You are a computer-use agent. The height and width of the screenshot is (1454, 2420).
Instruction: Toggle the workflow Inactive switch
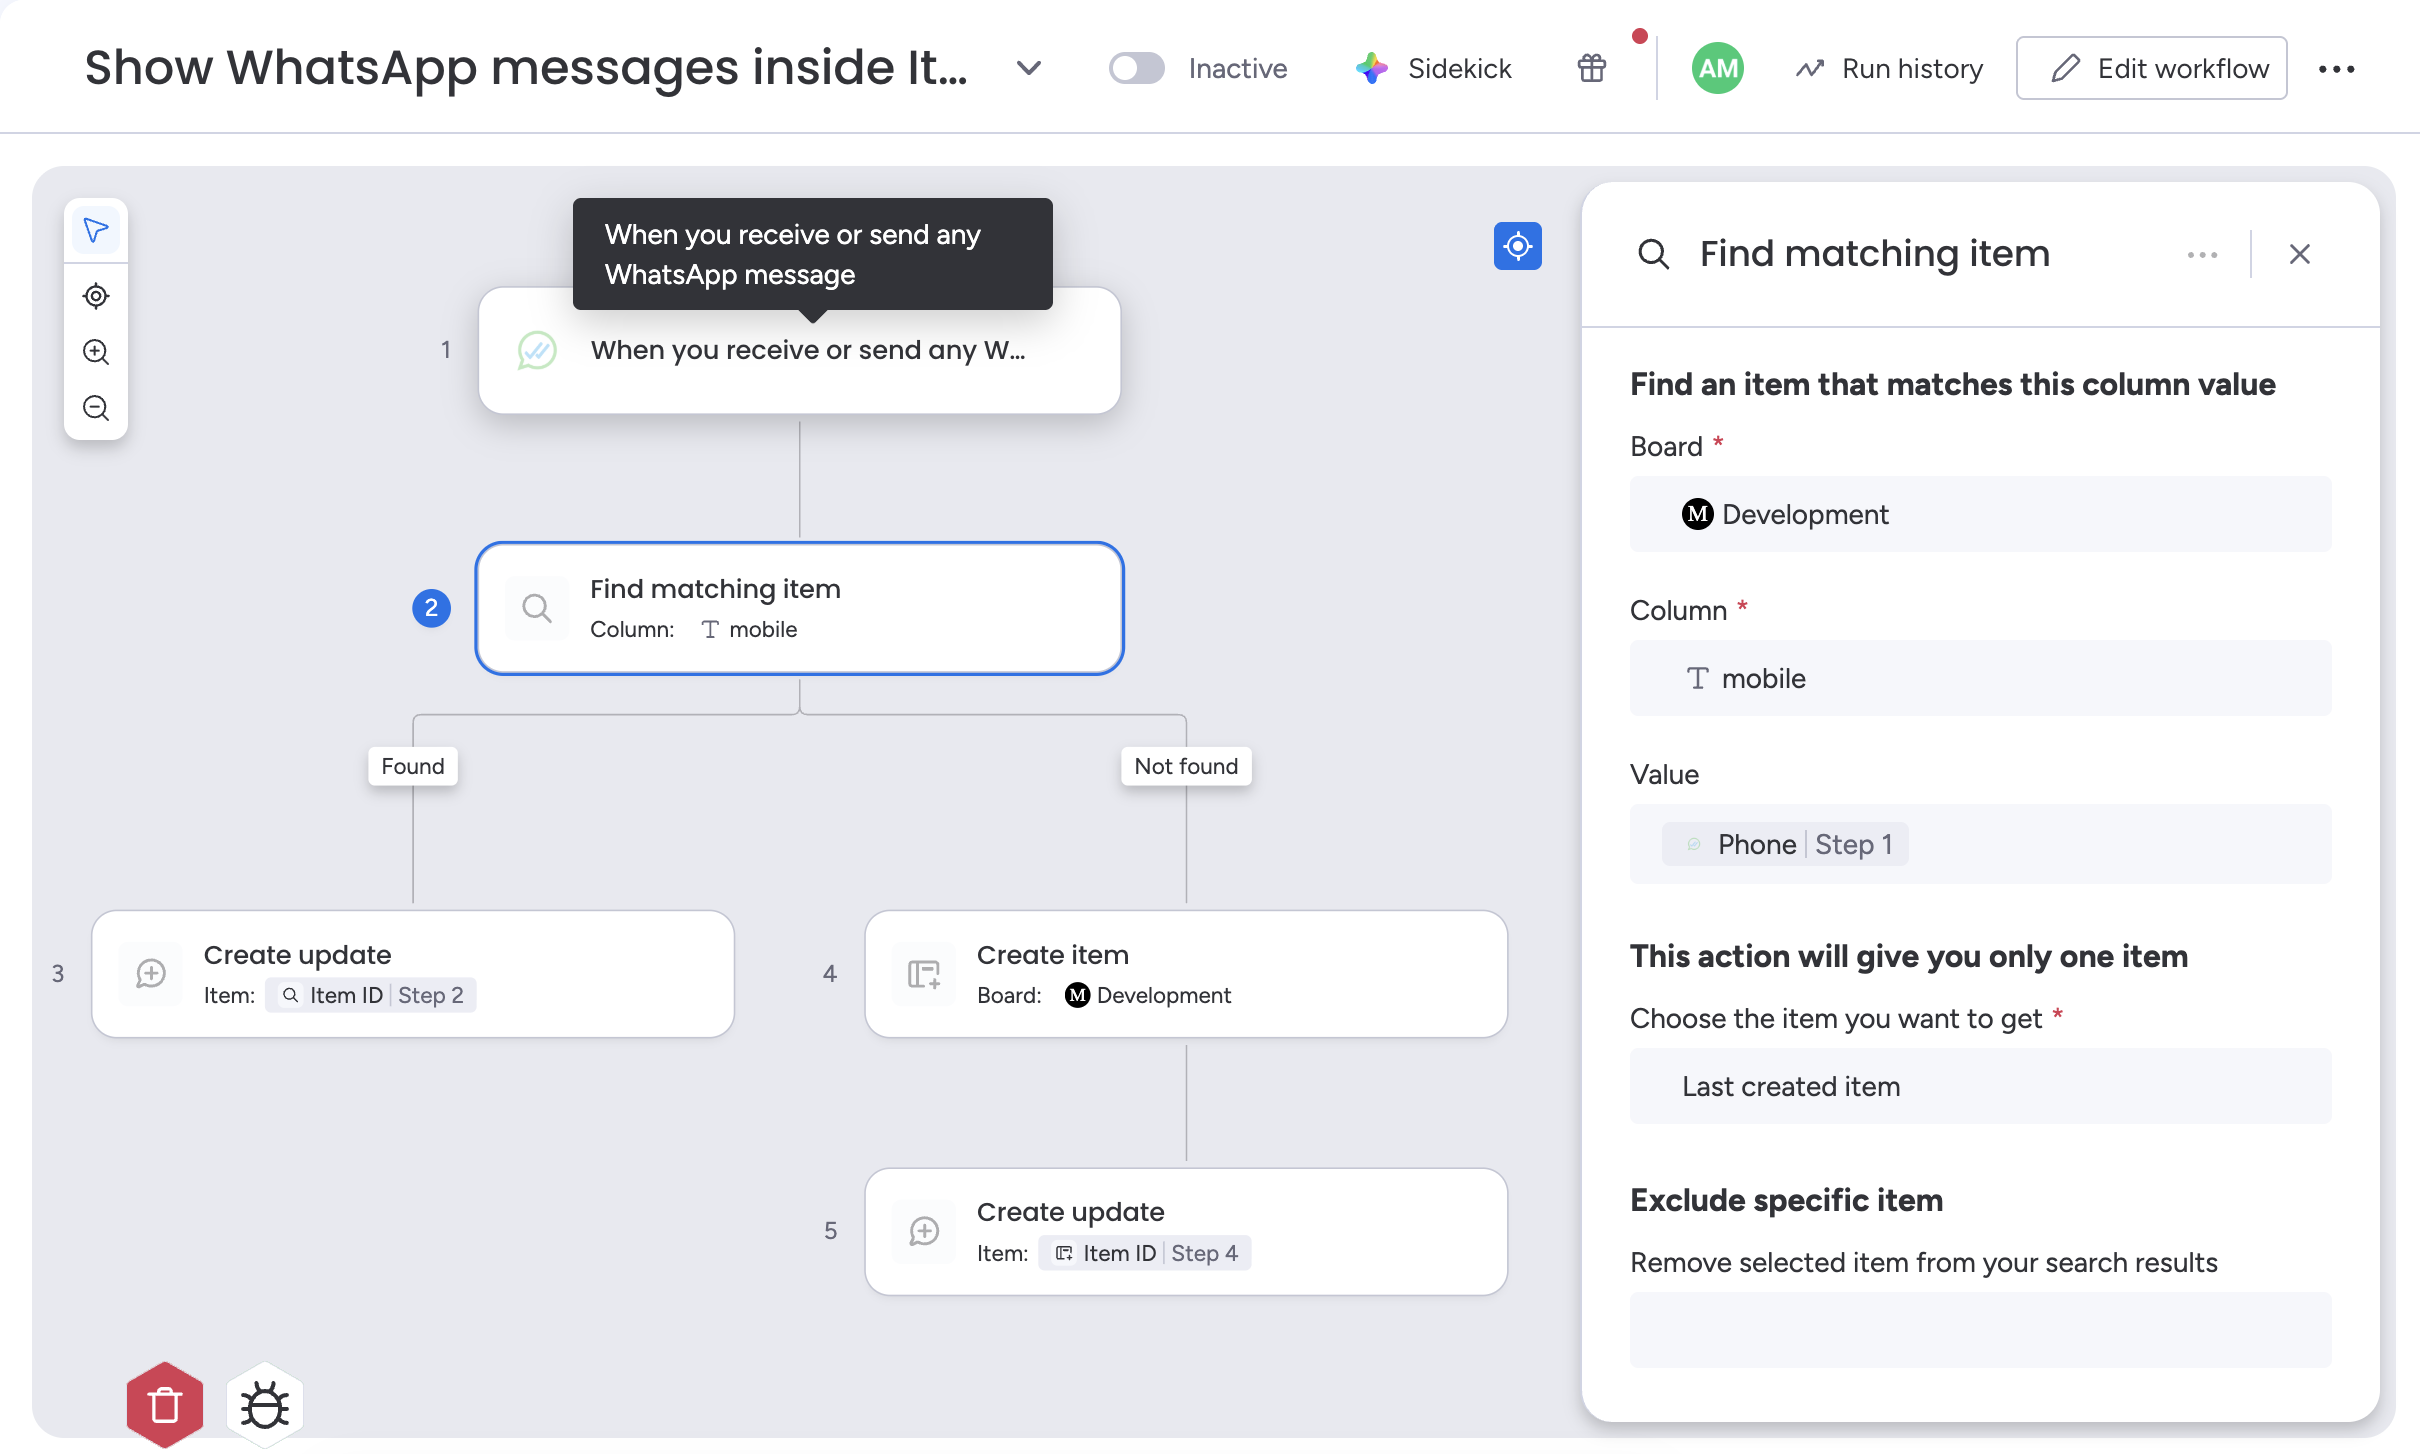coord(1136,68)
